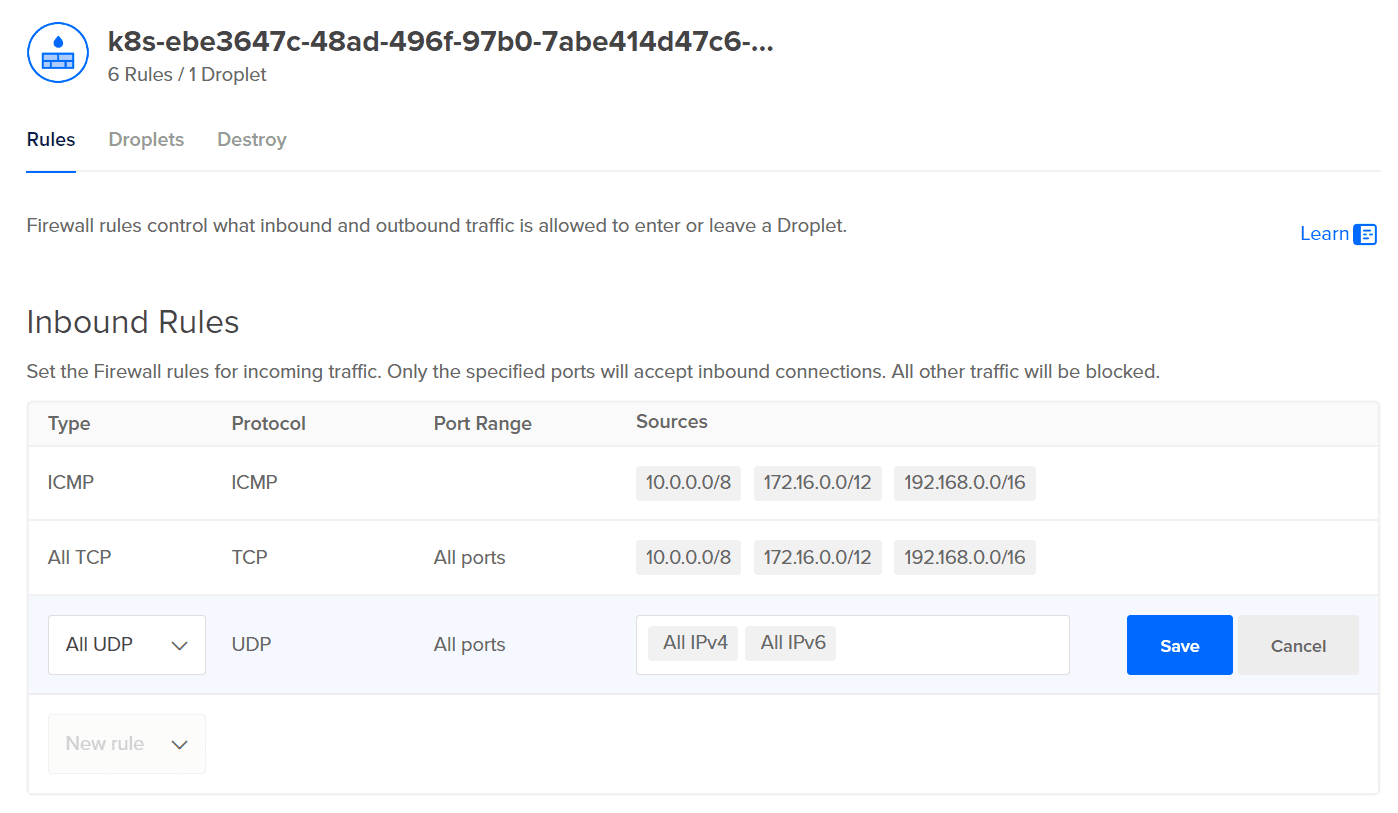
Task: Select the Rules tab
Action: (51, 140)
